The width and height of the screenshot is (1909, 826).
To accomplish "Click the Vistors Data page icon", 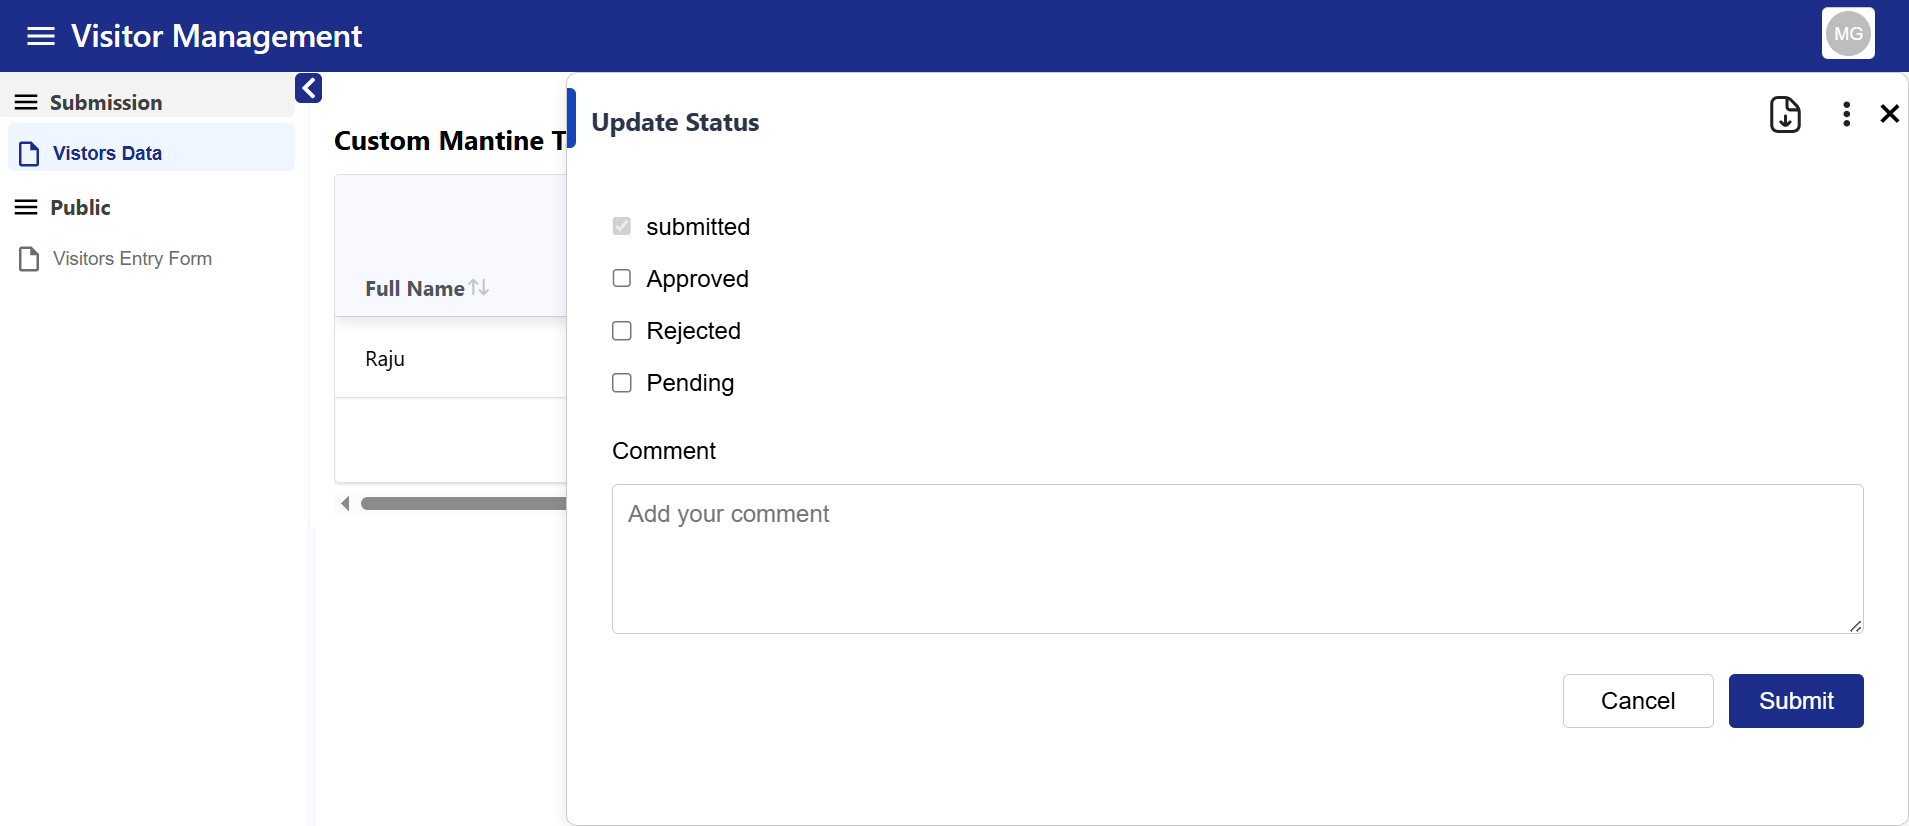I will click(29, 153).
